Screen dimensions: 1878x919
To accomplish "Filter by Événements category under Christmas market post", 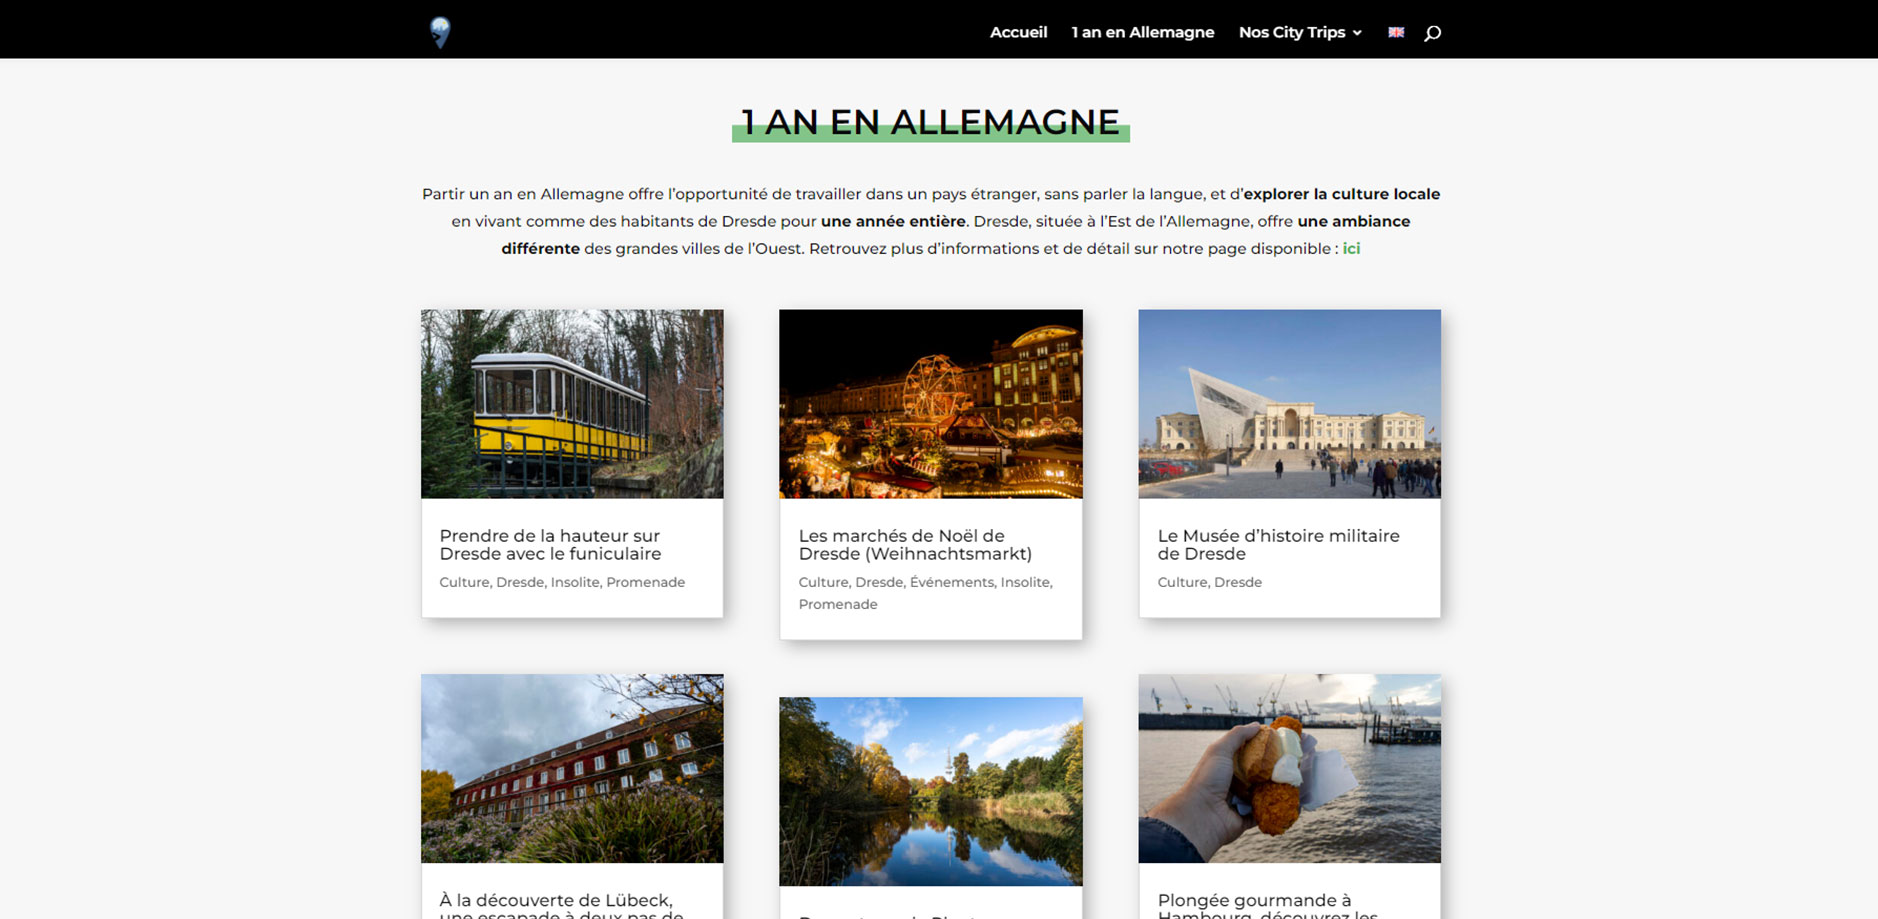I will [x=951, y=582].
